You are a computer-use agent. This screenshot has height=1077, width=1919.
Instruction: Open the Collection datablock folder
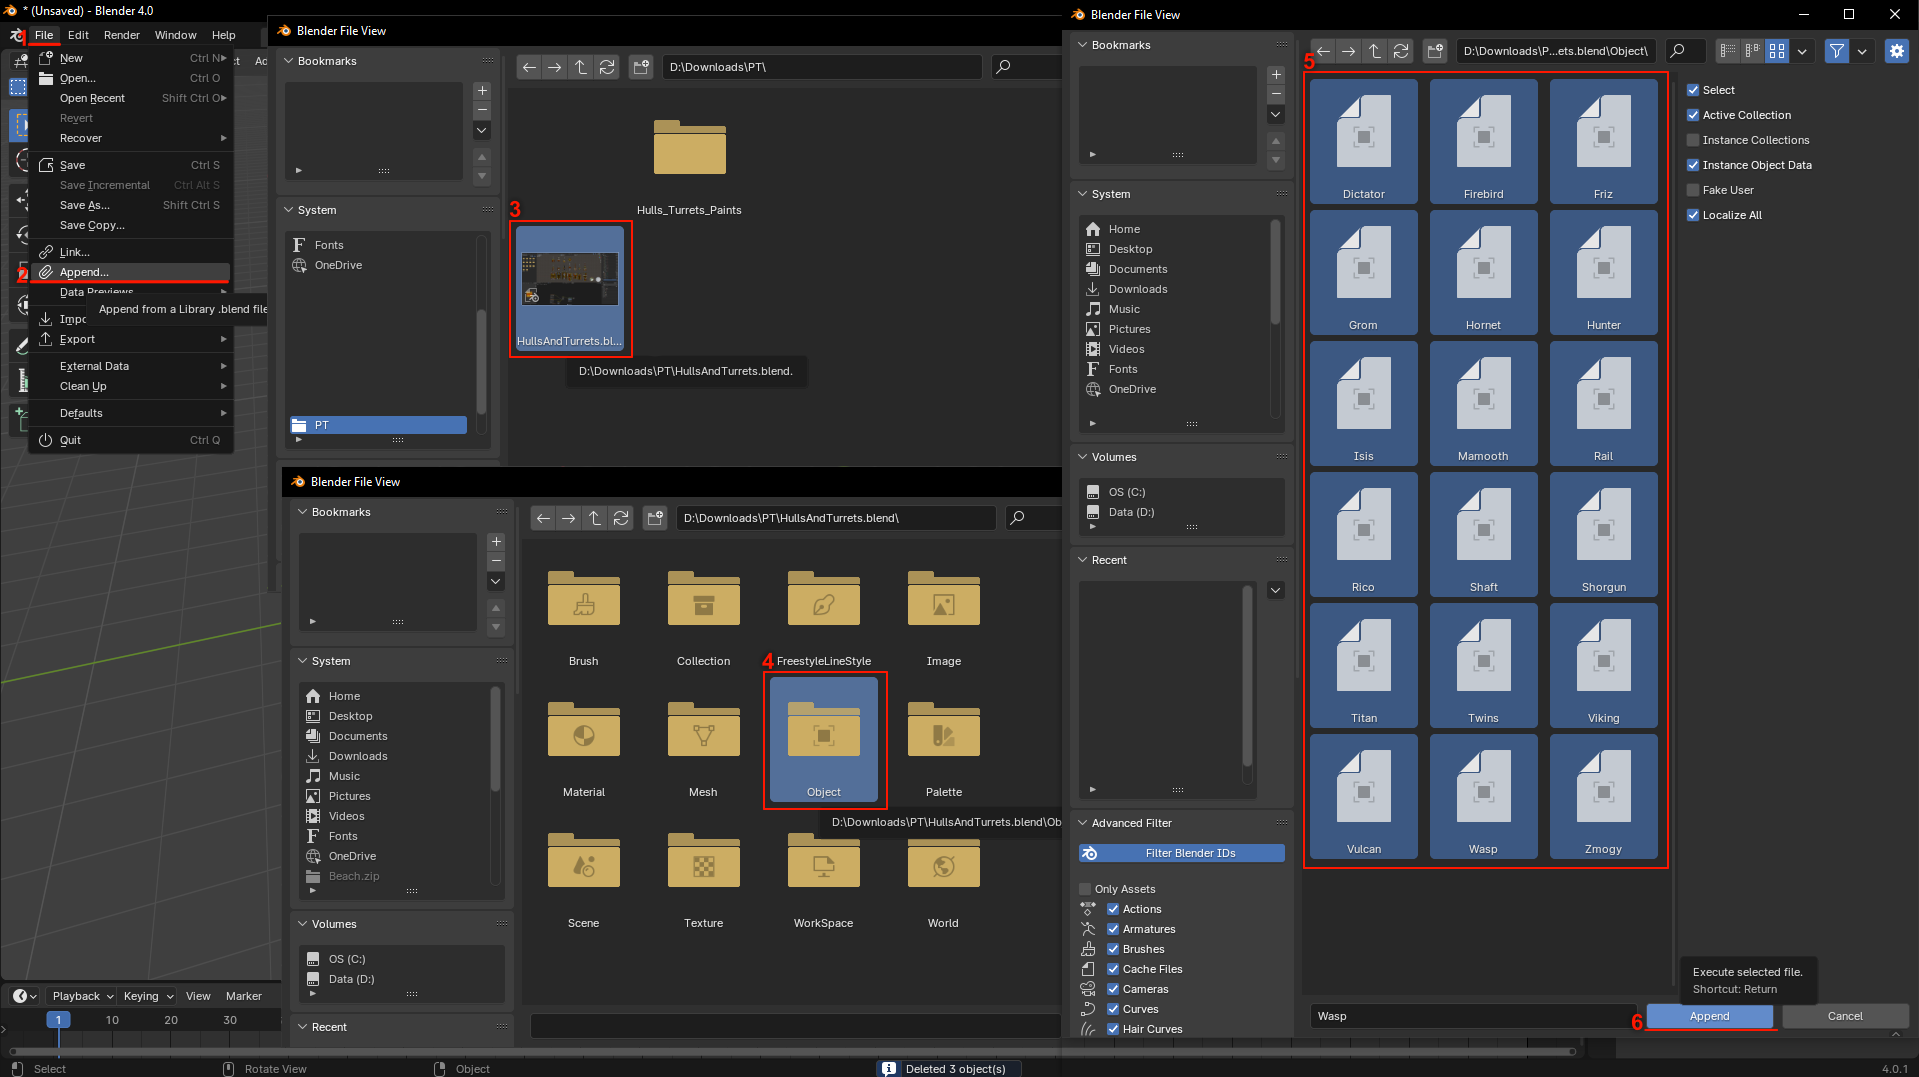[704, 612]
